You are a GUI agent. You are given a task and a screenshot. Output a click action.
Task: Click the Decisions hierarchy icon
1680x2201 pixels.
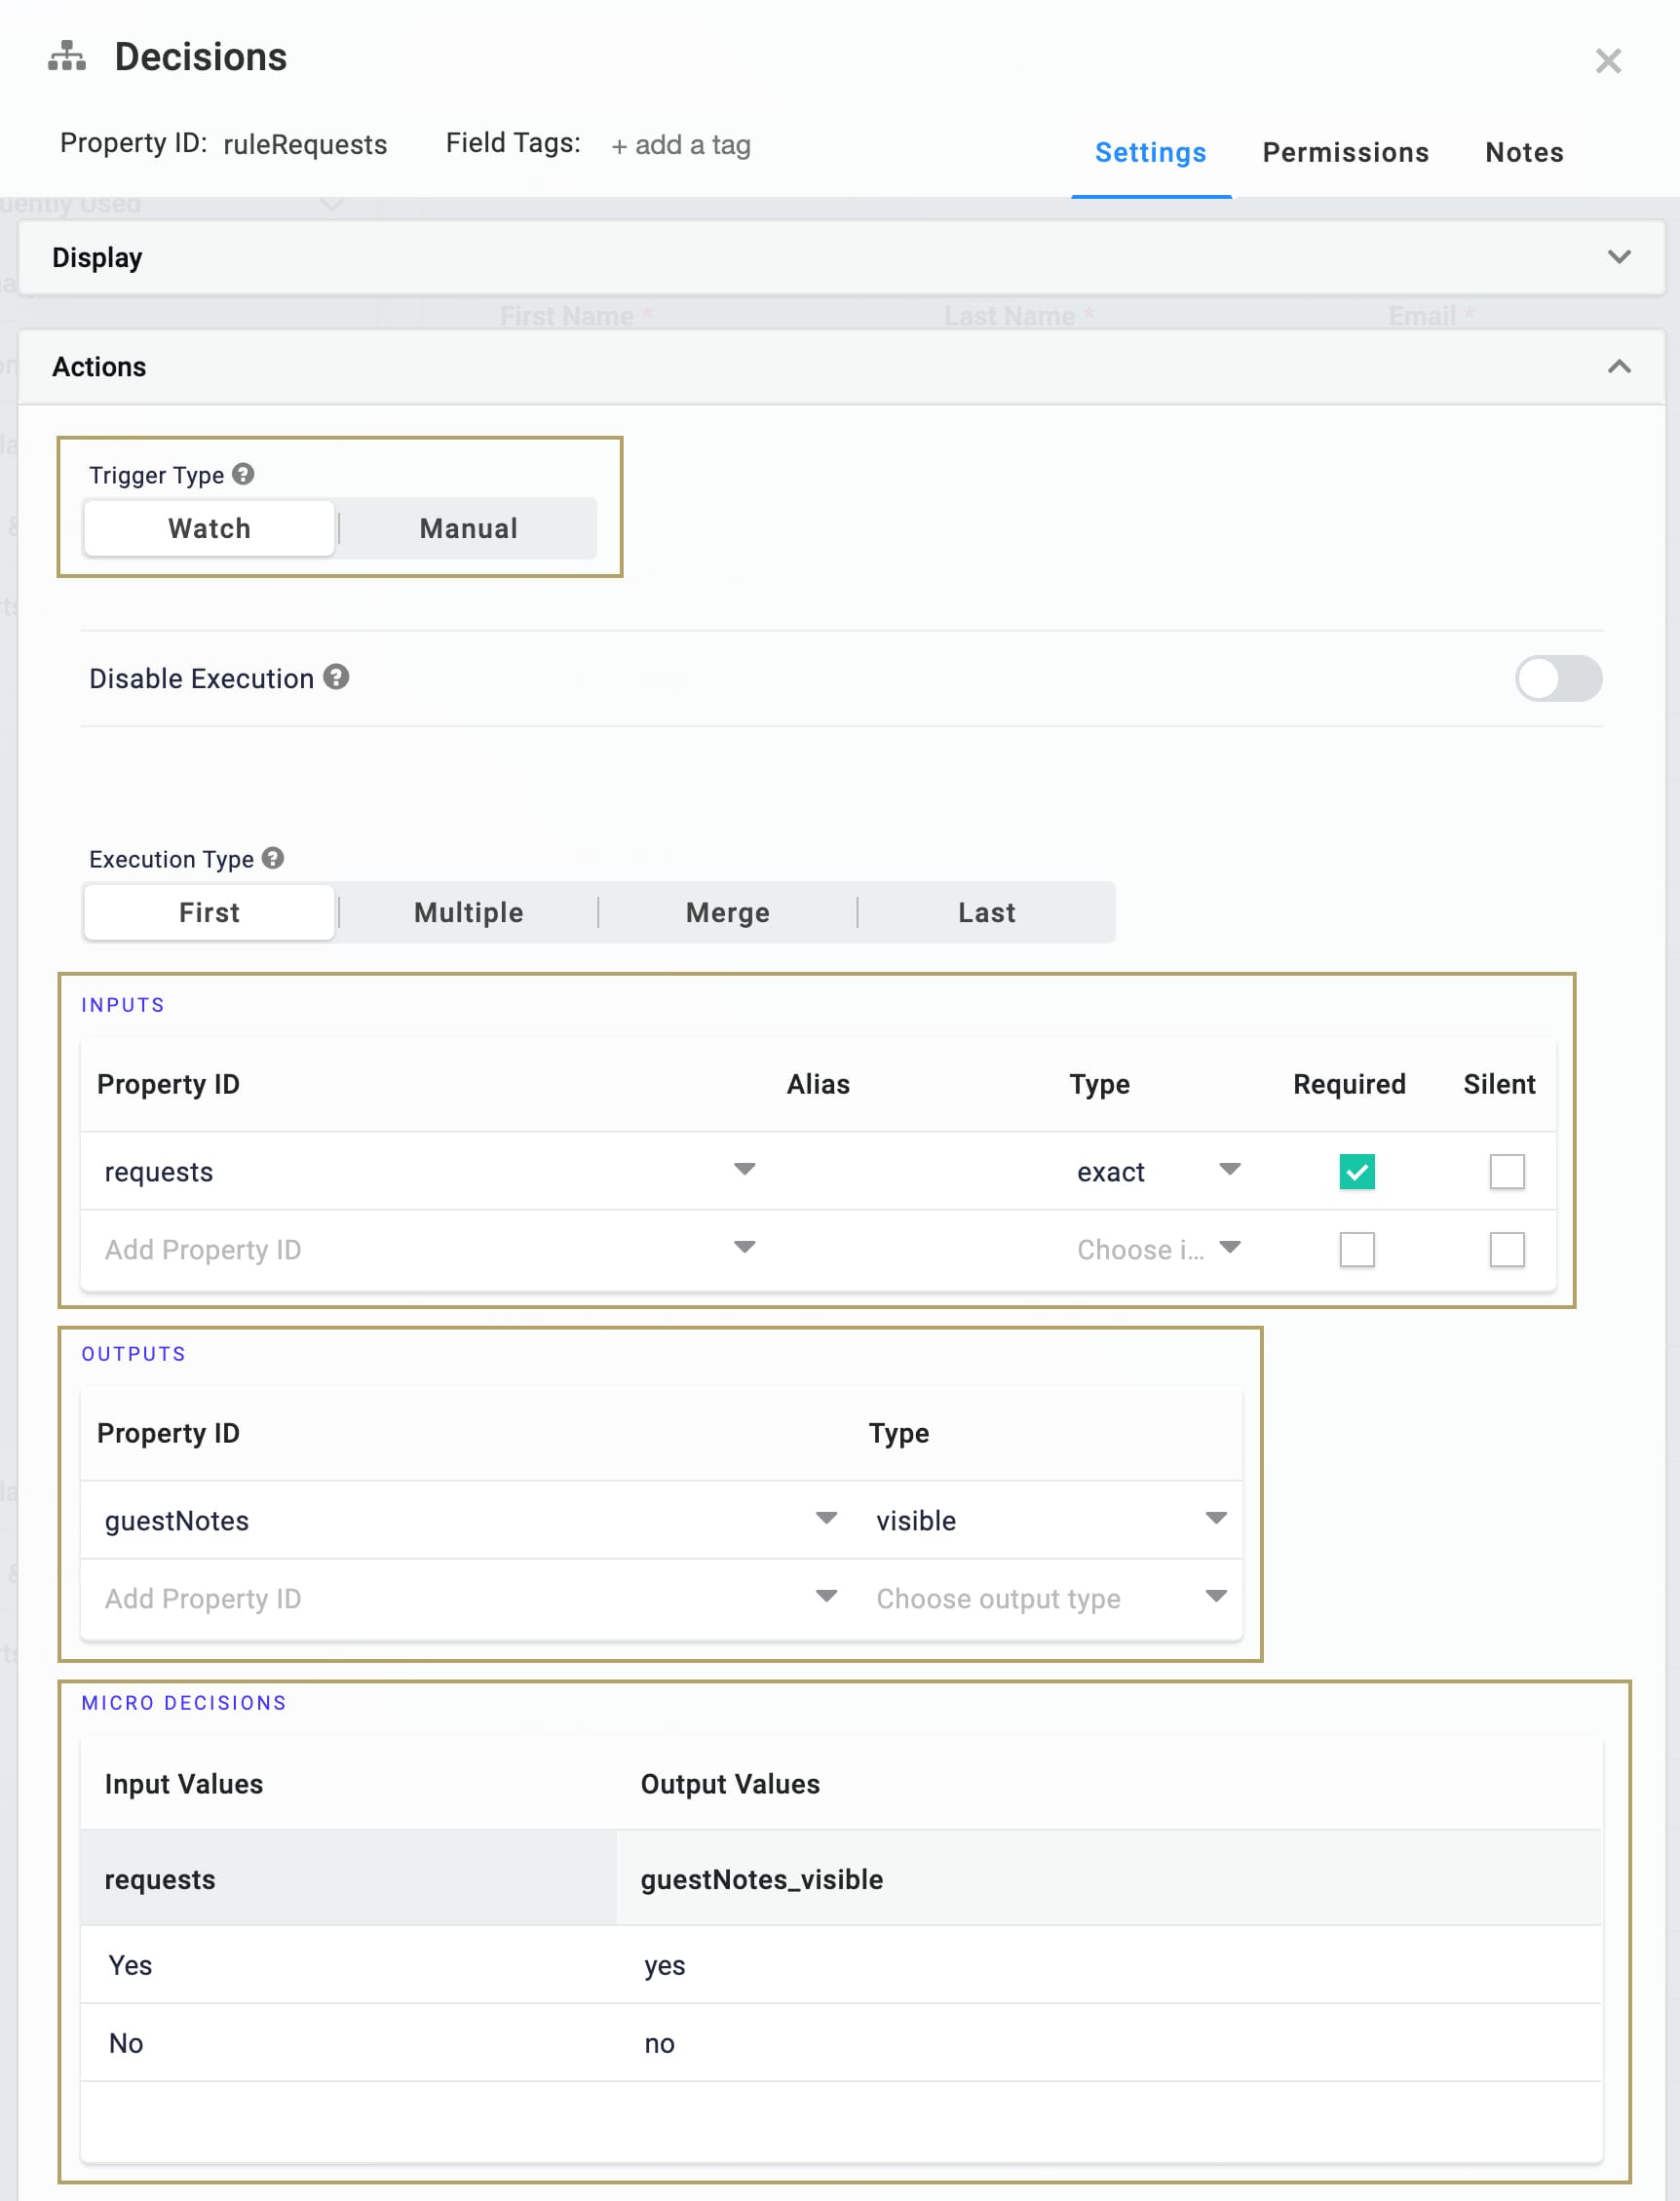pyautogui.click(x=67, y=56)
